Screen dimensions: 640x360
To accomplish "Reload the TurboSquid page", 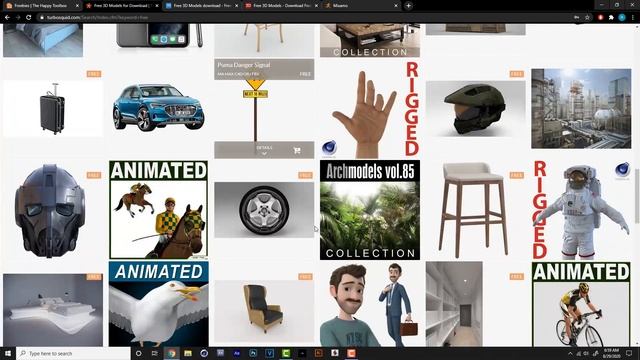I will pyautogui.click(x=29, y=18).
